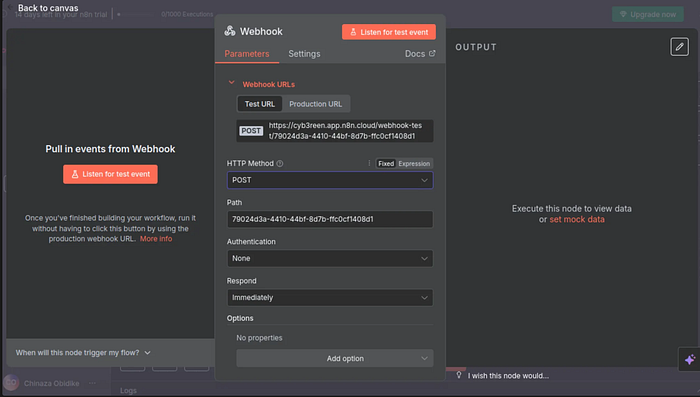This screenshot has height=397, width=700.
Task: Click Pull in events from Webhook heading
Action: coord(110,149)
